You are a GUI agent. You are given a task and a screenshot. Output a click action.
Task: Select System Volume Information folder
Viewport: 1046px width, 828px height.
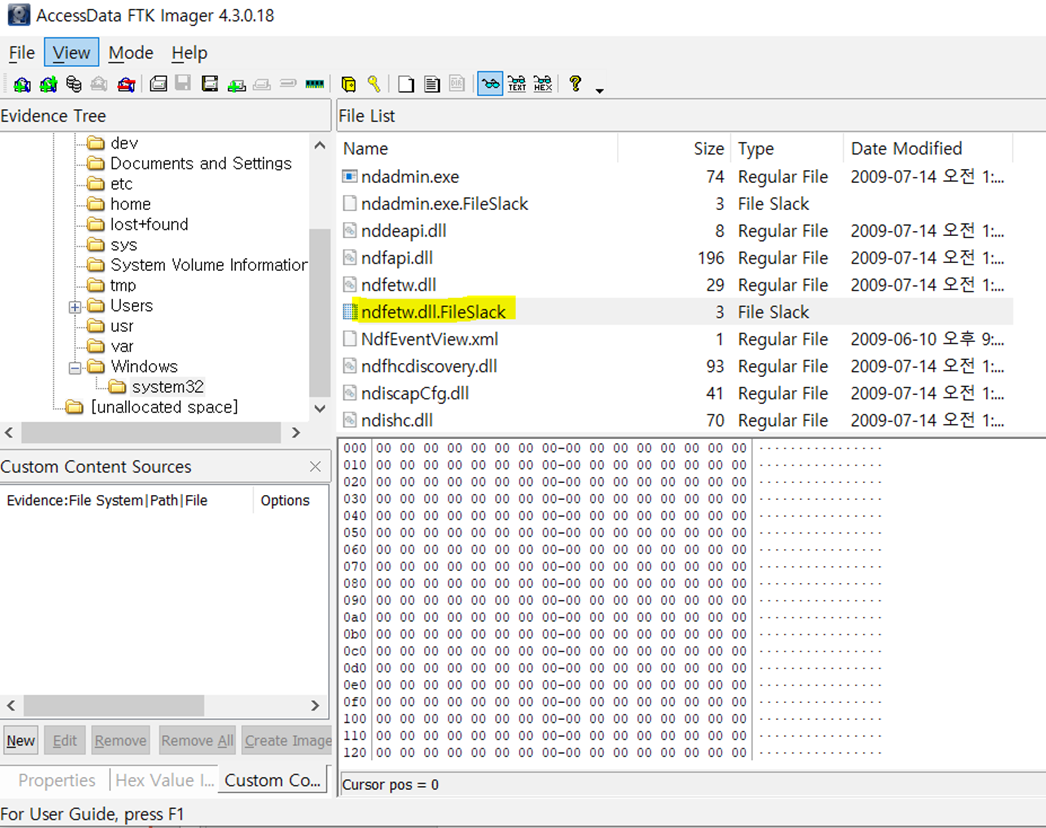pyautogui.click(x=209, y=265)
